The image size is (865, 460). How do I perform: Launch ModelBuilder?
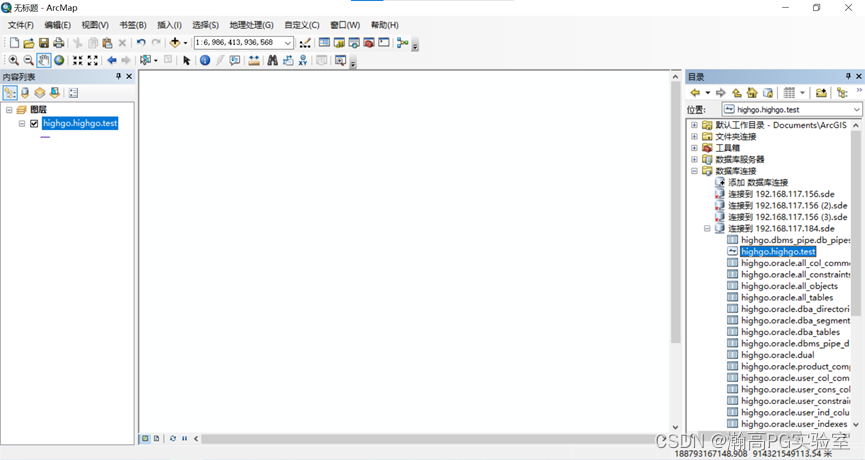tap(403, 43)
